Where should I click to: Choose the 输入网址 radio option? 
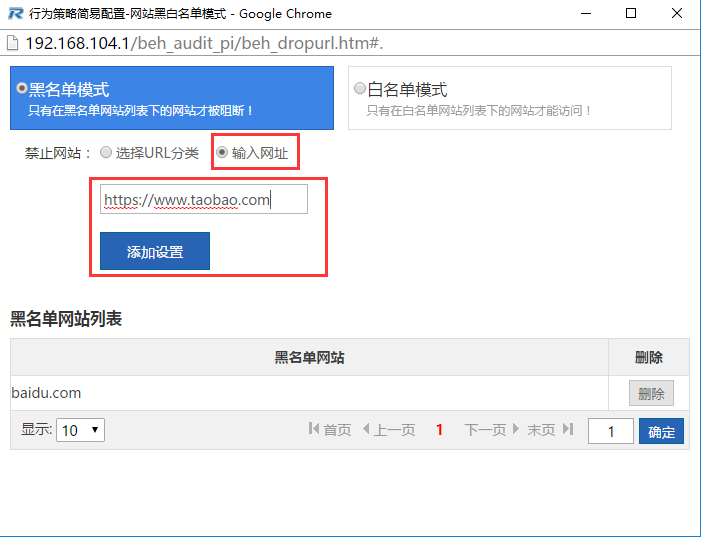click(x=222, y=153)
